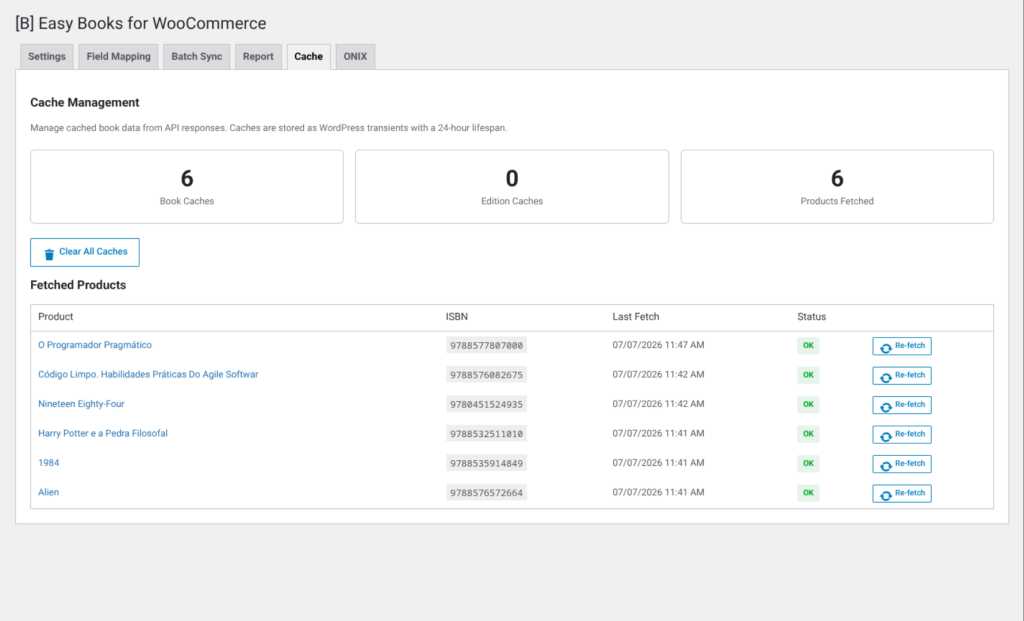Click ISBN 9788532511010
The height and width of the screenshot is (621, 1024).
[487, 434]
